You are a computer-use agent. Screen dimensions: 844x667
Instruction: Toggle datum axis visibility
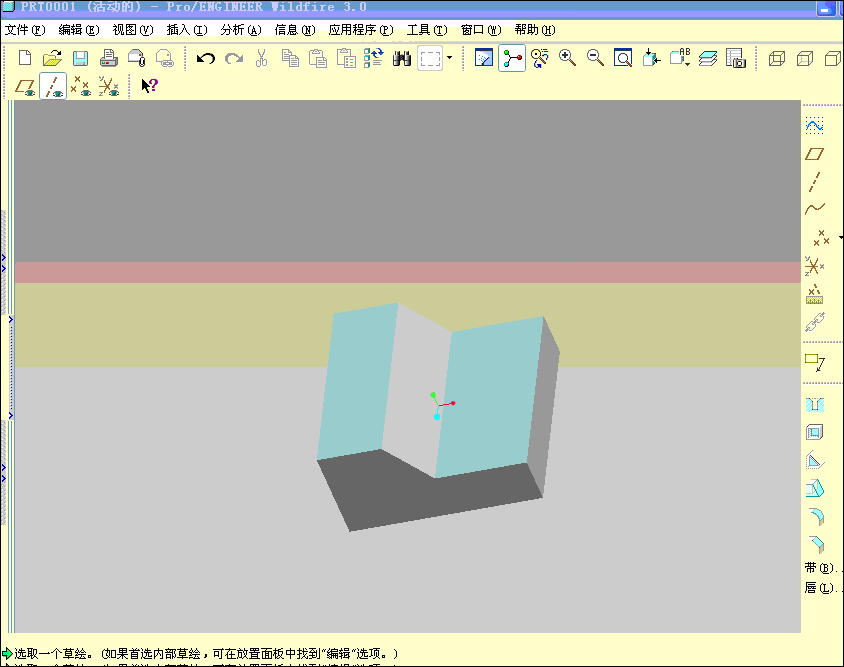(x=53, y=86)
